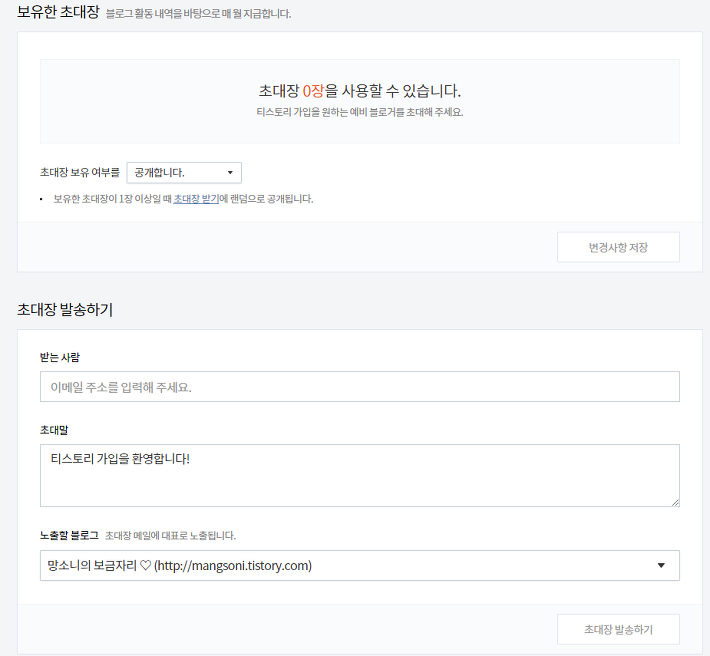Focus the 받는 사람 email input field
The image size is (710, 656).
coord(360,387)
